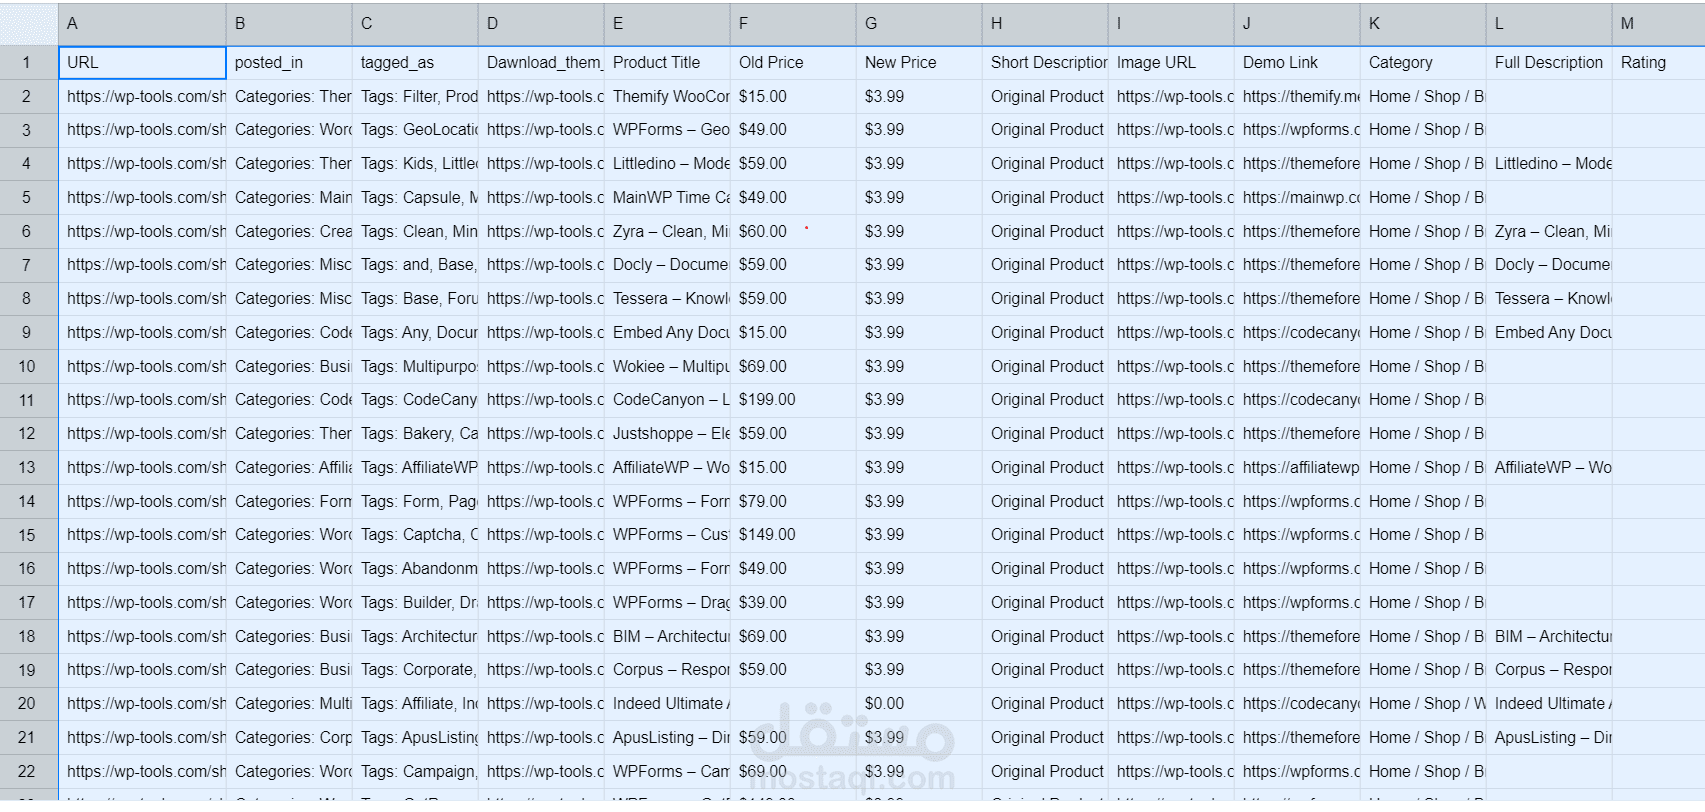Click 'Categories: Crea' cell
Viewport: 1705px width, 812px height.
coord(289,231)
